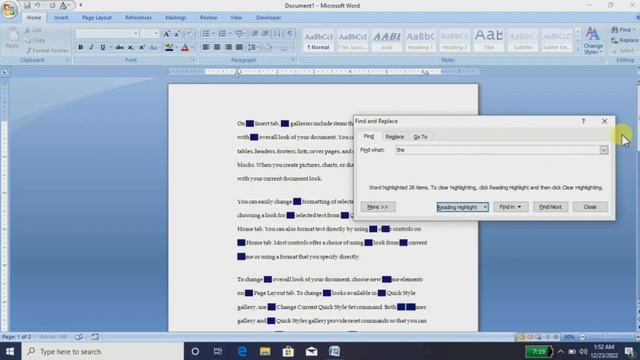Expand the Styles gallery more arrow
The width and height of the screenshot is (640, 360).
click(x=578, y=49)
